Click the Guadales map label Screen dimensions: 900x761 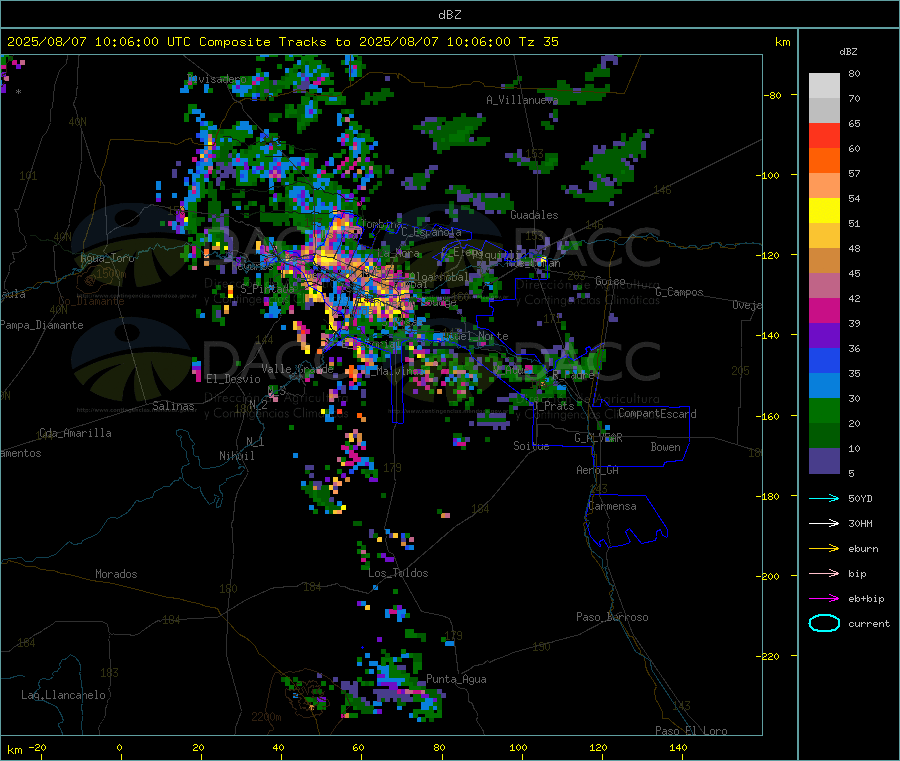[534, 215]
